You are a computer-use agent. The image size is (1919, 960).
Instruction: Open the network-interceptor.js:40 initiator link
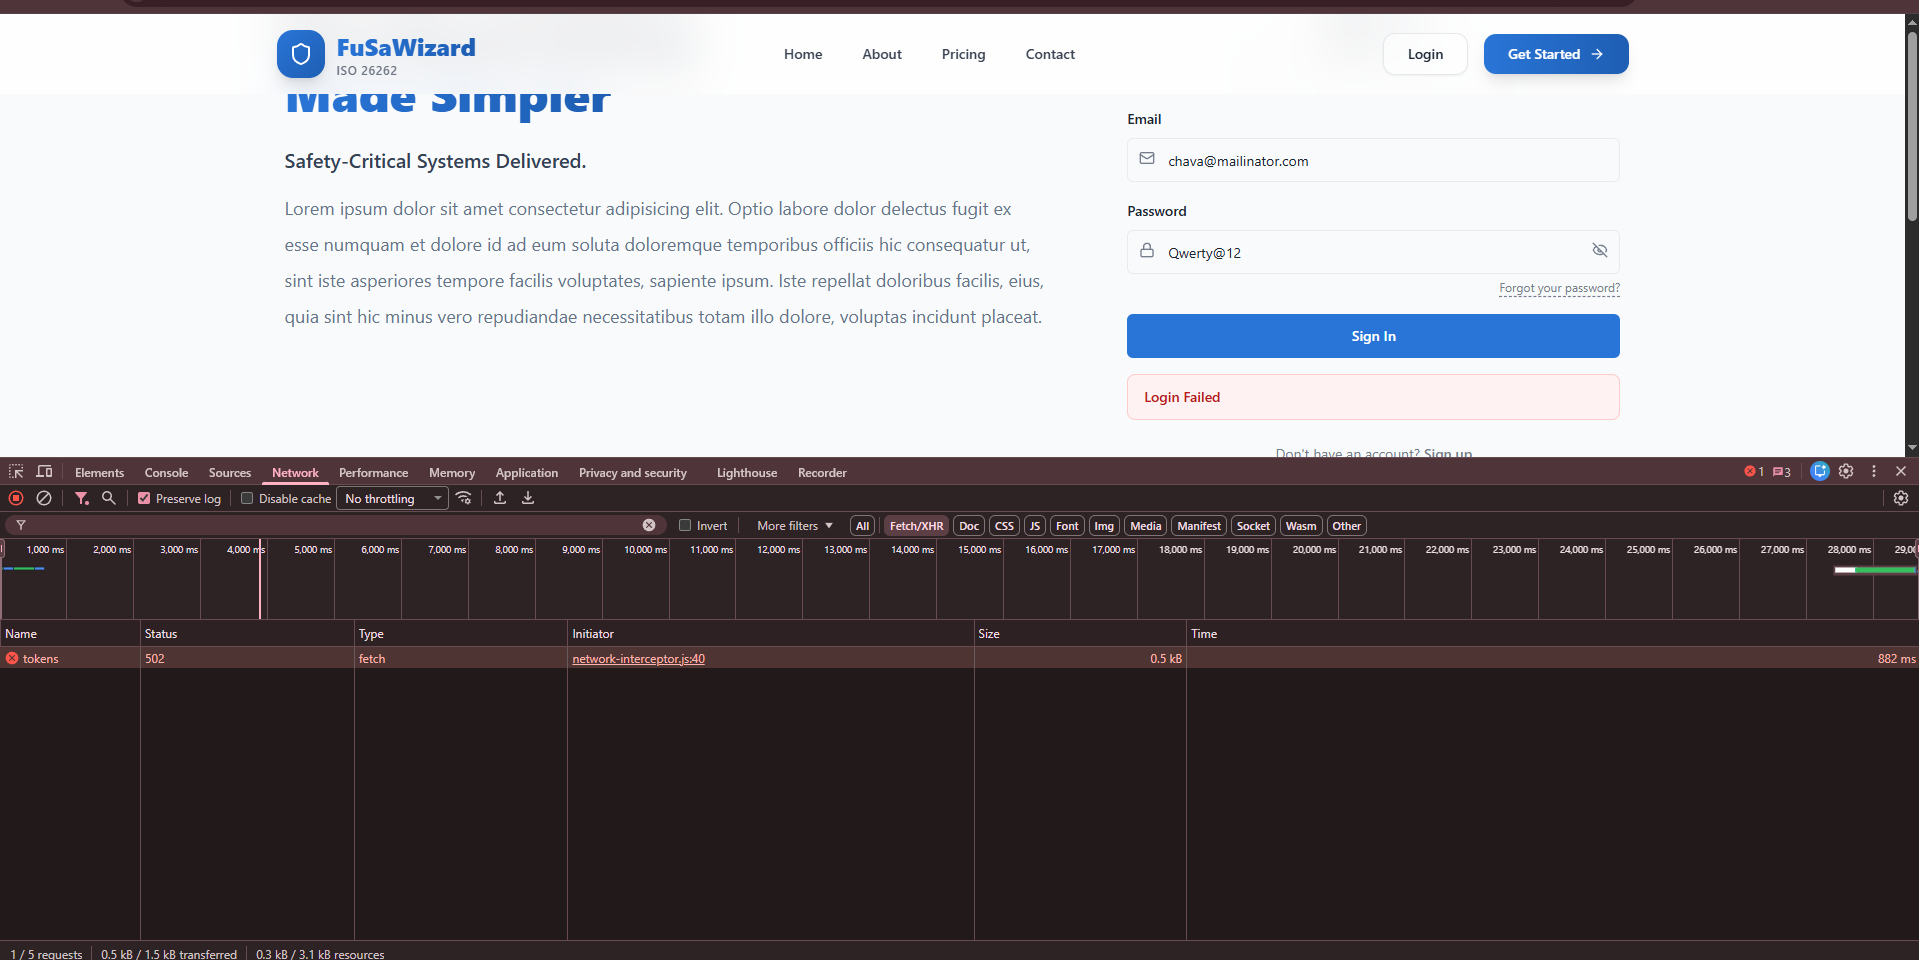pos(638,659)
